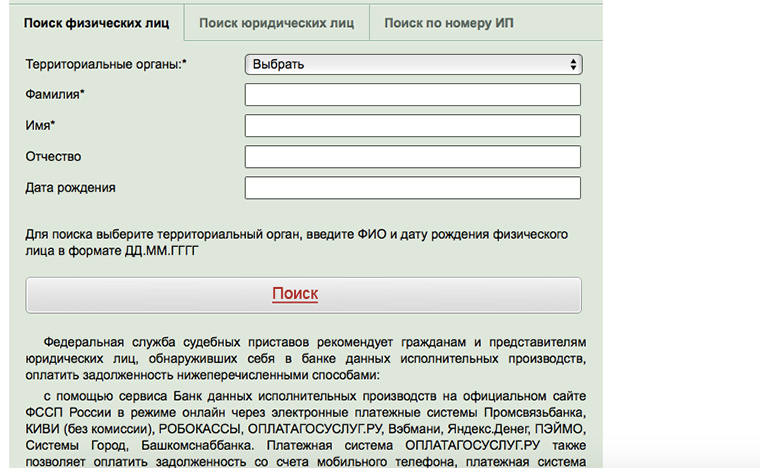Click the paragraph listing payment systems like КИВИ
The width and height of the screenshot is (760, 468).
[x=303, y=430]
